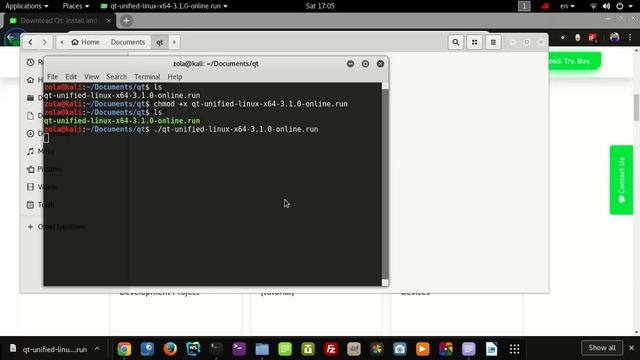Open the terminal View menu

point(91,77)
